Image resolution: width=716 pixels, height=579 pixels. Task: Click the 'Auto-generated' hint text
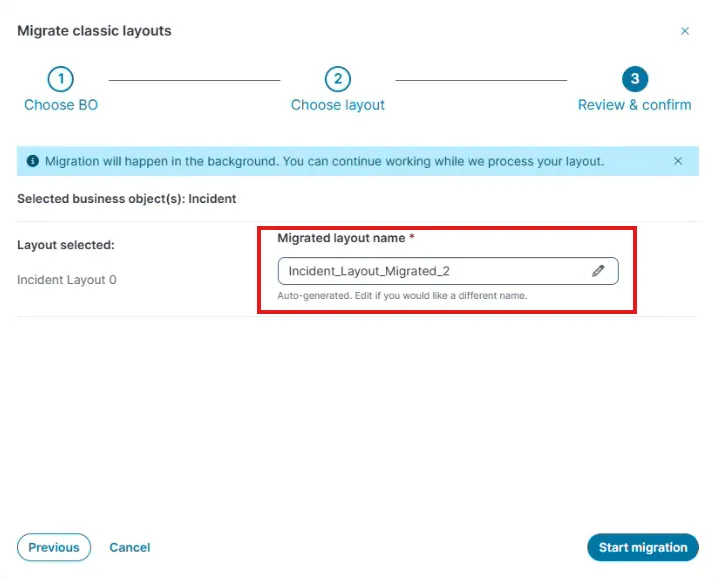click(402, 295)
